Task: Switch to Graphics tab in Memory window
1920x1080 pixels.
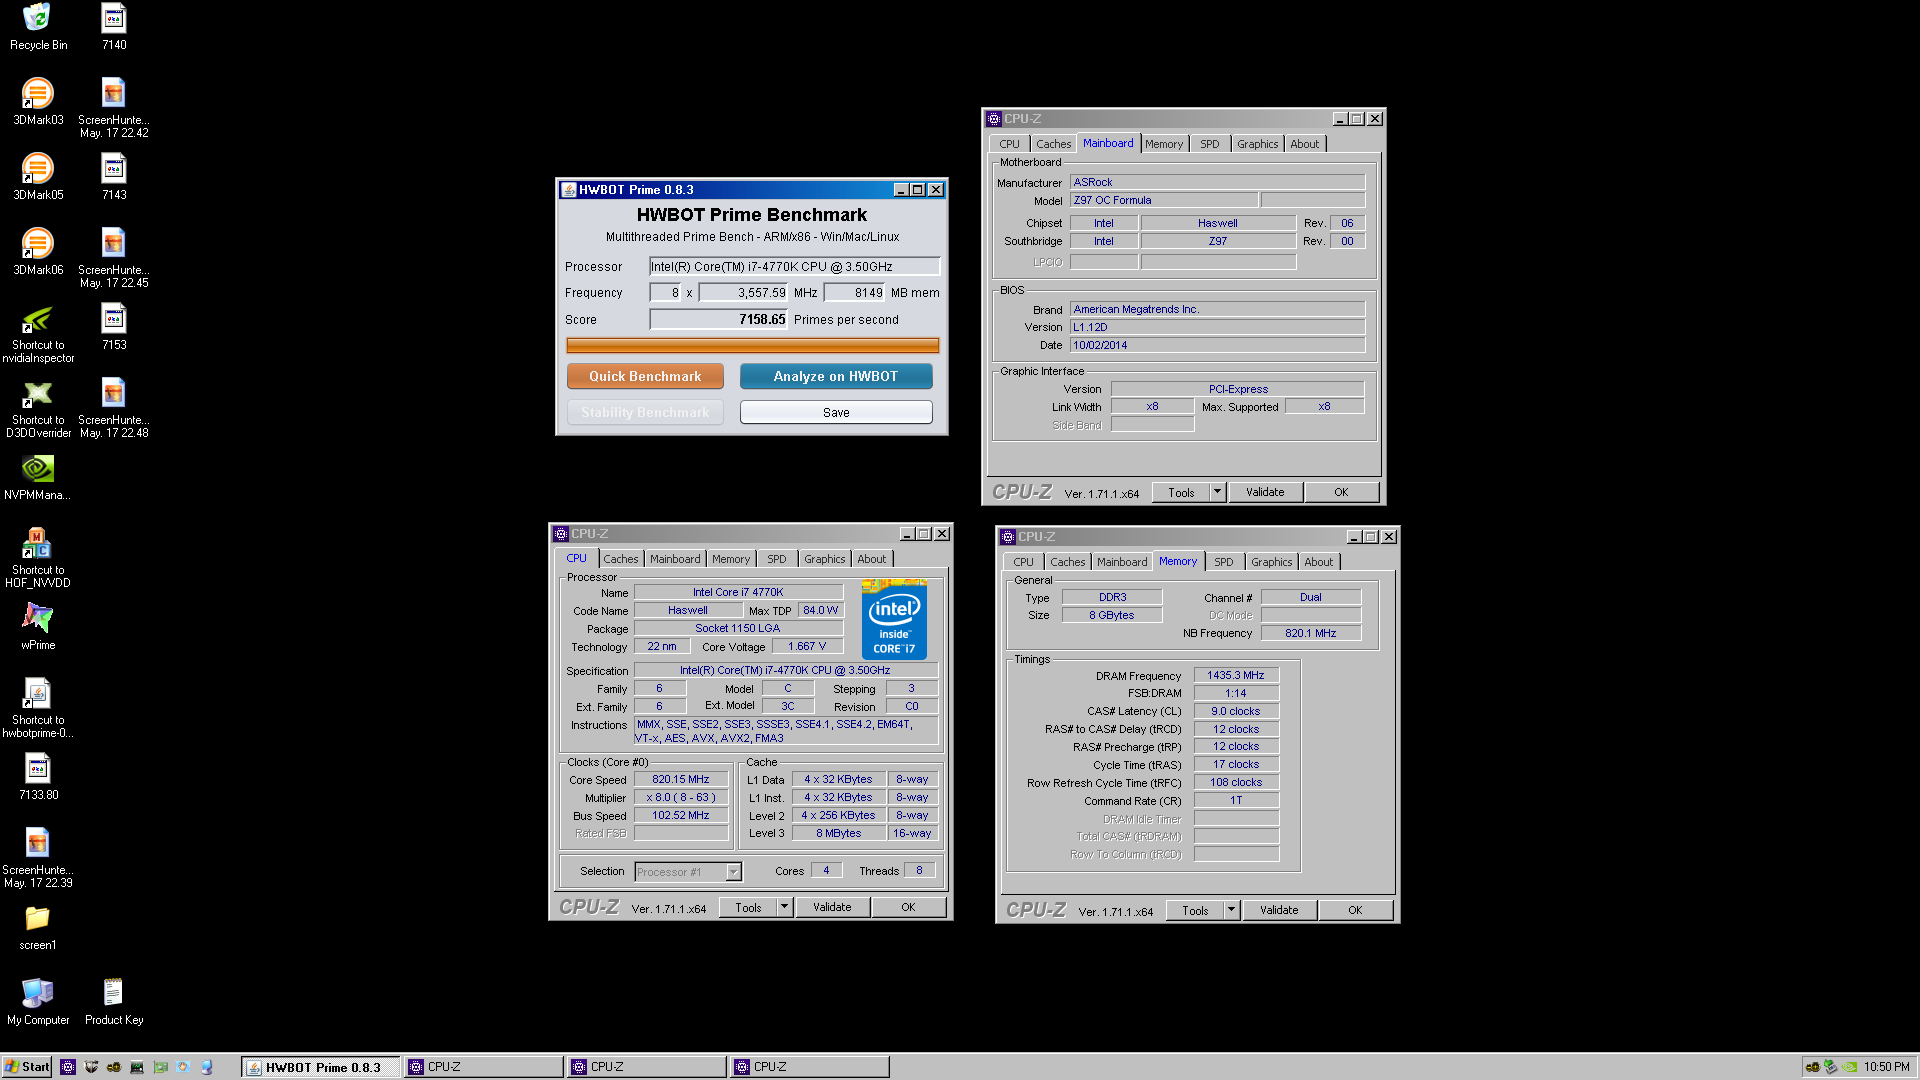Action: point(1271,562)
